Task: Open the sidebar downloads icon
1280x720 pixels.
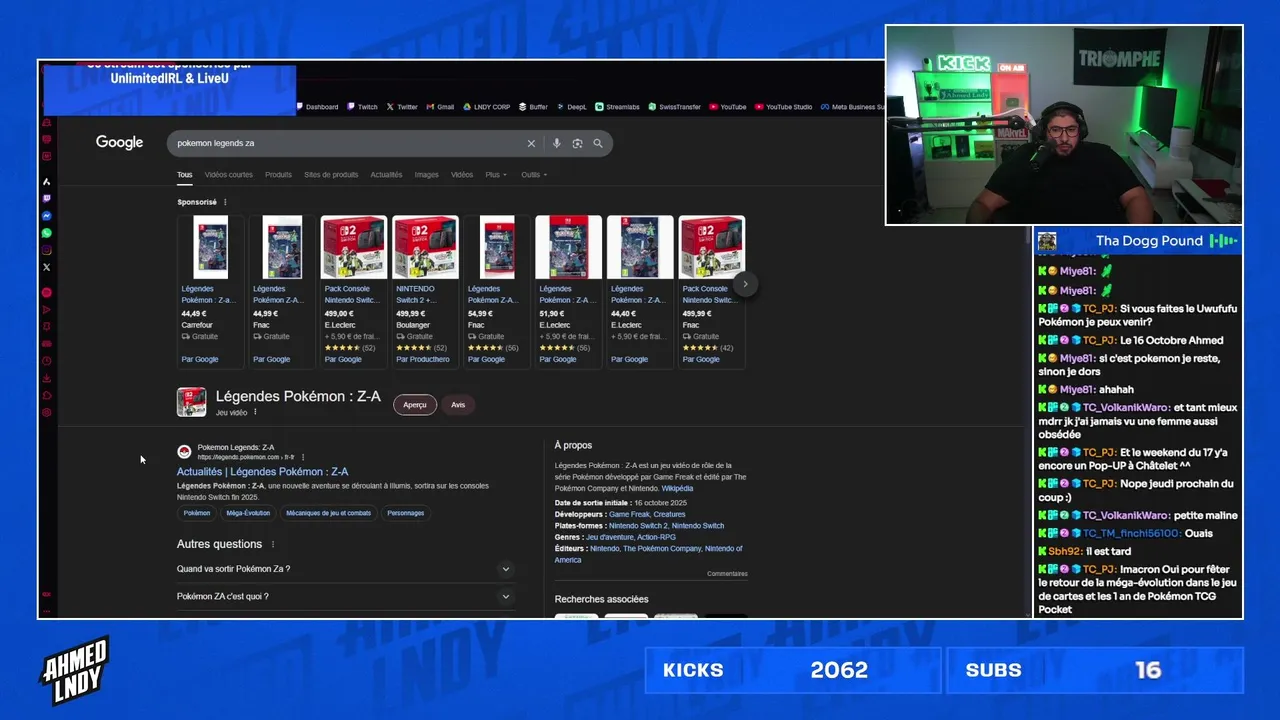Action: [47, 378]
